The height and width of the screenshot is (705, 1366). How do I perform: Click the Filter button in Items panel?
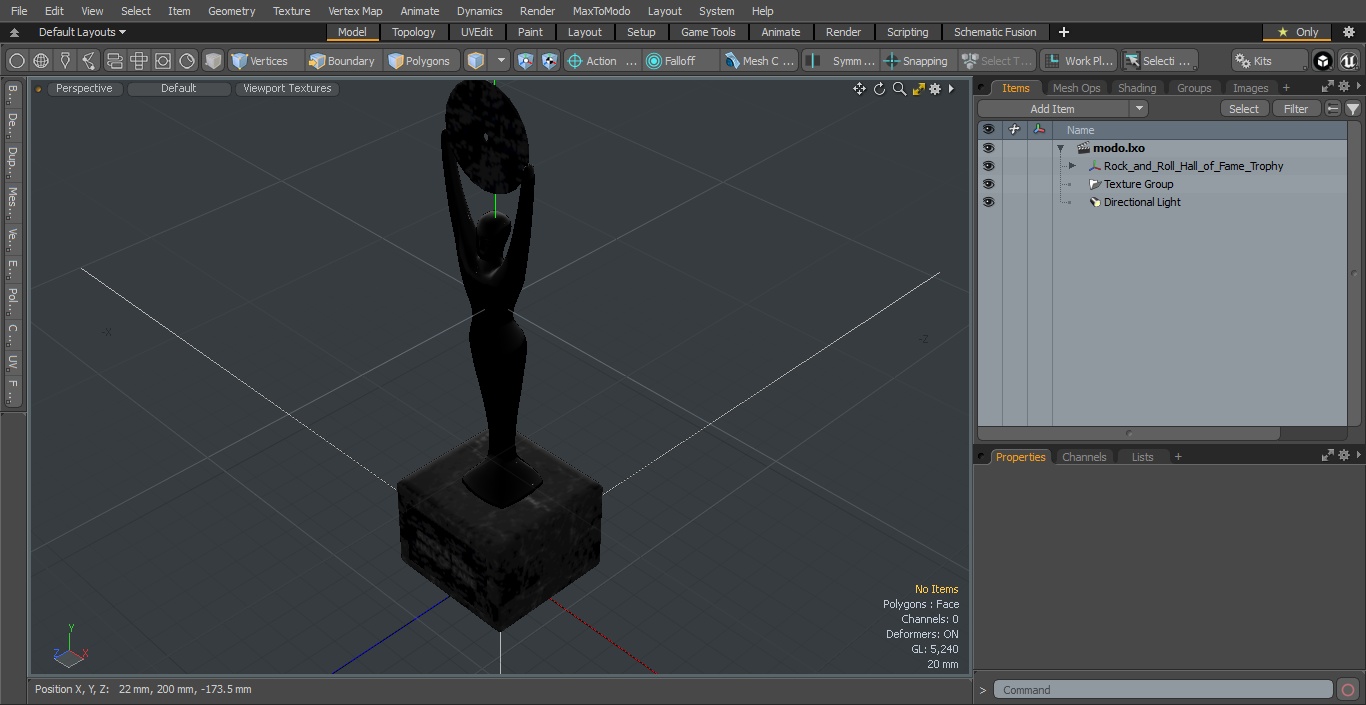tap(1296, 109)
